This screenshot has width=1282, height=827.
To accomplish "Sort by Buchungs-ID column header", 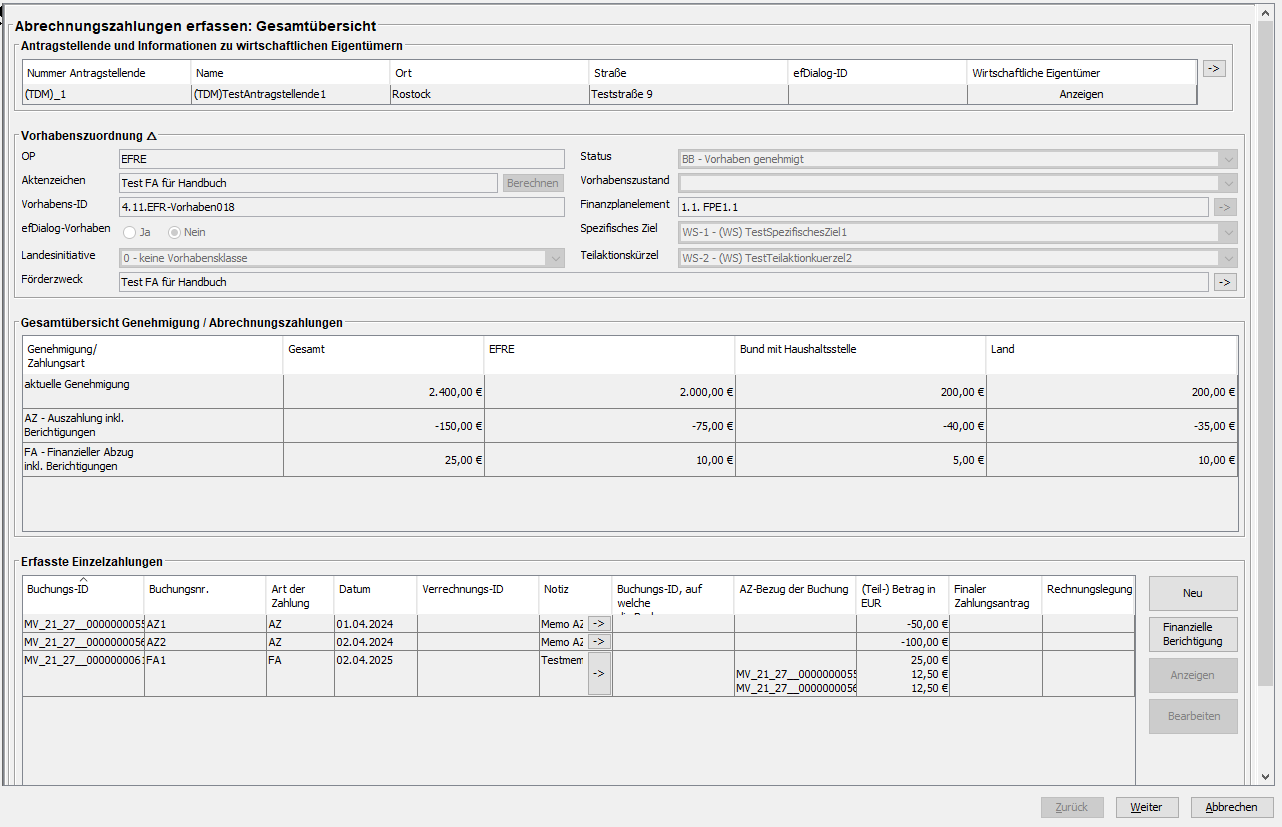I will pos(83,590).
